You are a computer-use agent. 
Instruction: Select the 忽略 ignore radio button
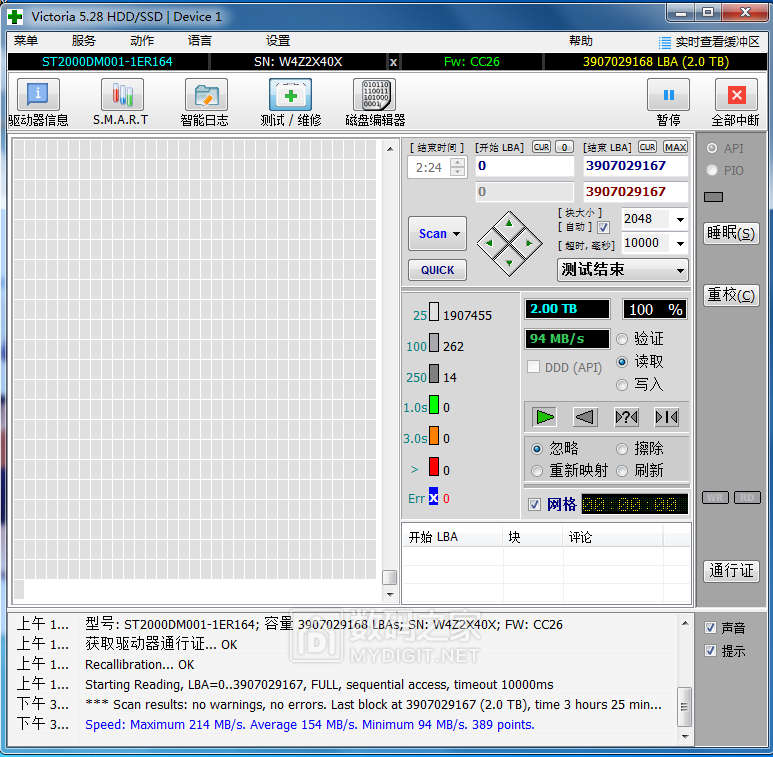pos(537,448)
